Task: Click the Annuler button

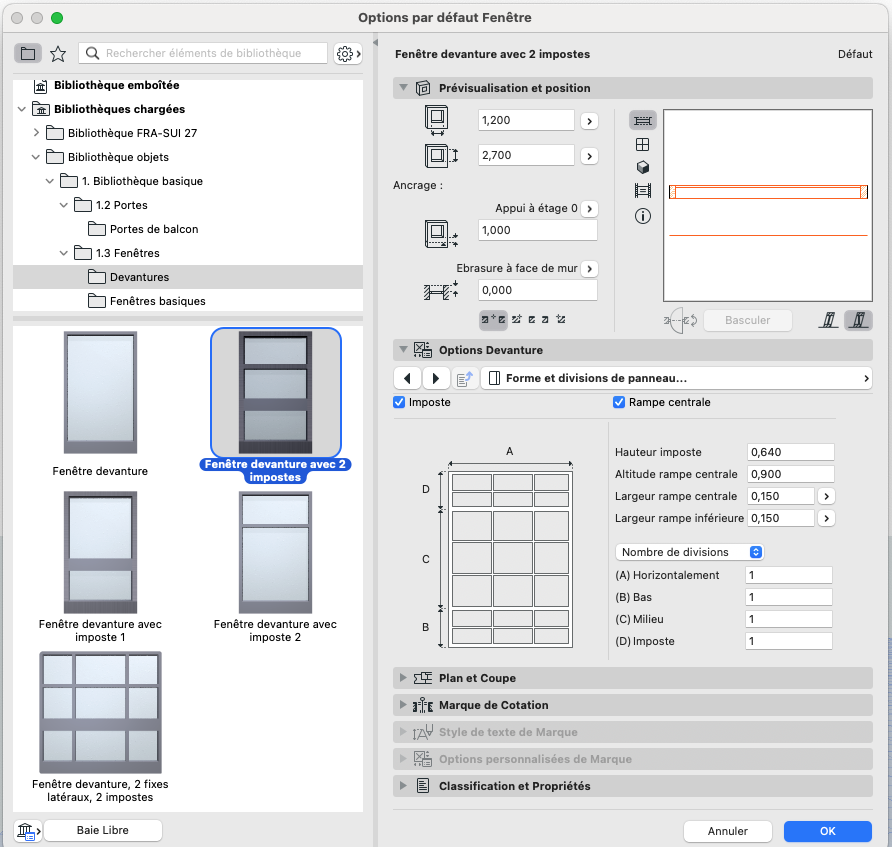Action: tap(728, 831)
